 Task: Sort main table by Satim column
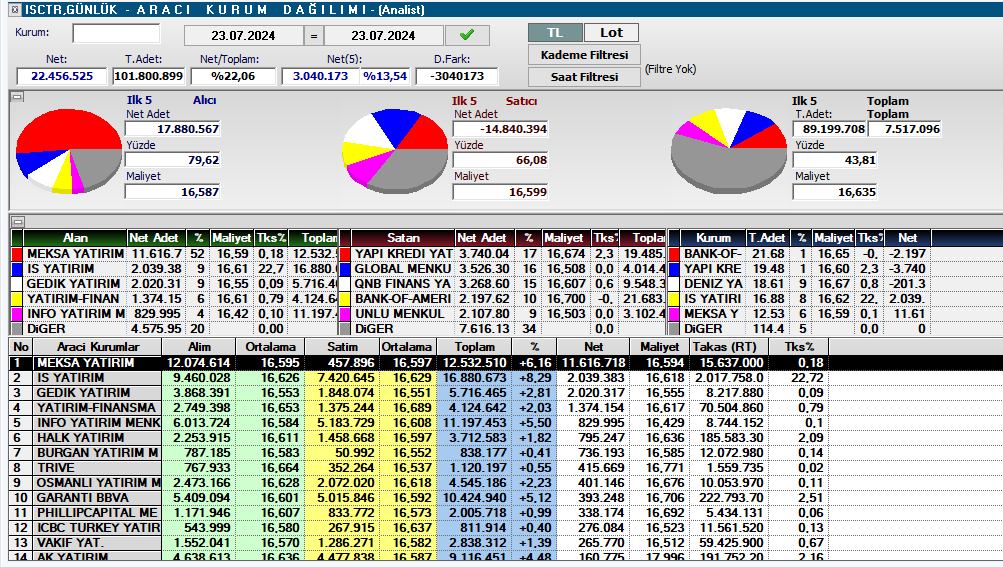tap(342, 347)
